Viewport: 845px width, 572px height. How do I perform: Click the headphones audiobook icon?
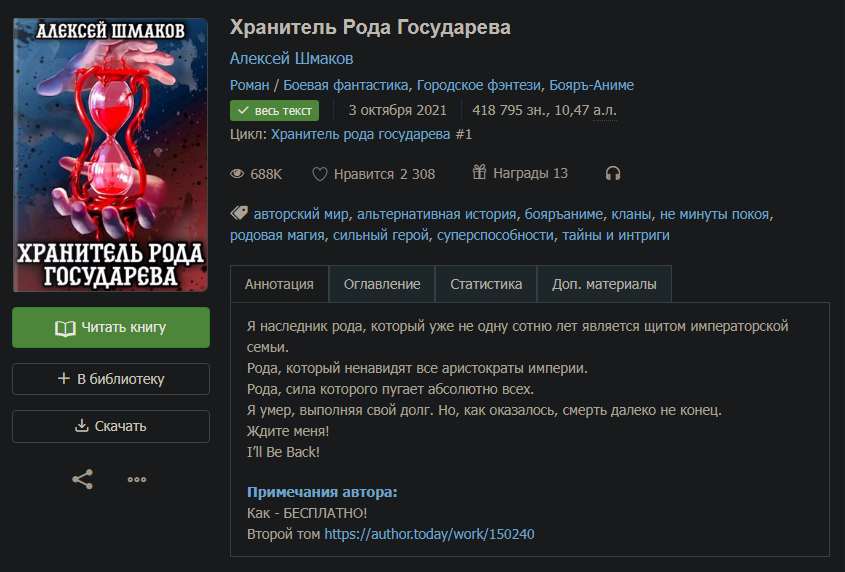(613, 174)
